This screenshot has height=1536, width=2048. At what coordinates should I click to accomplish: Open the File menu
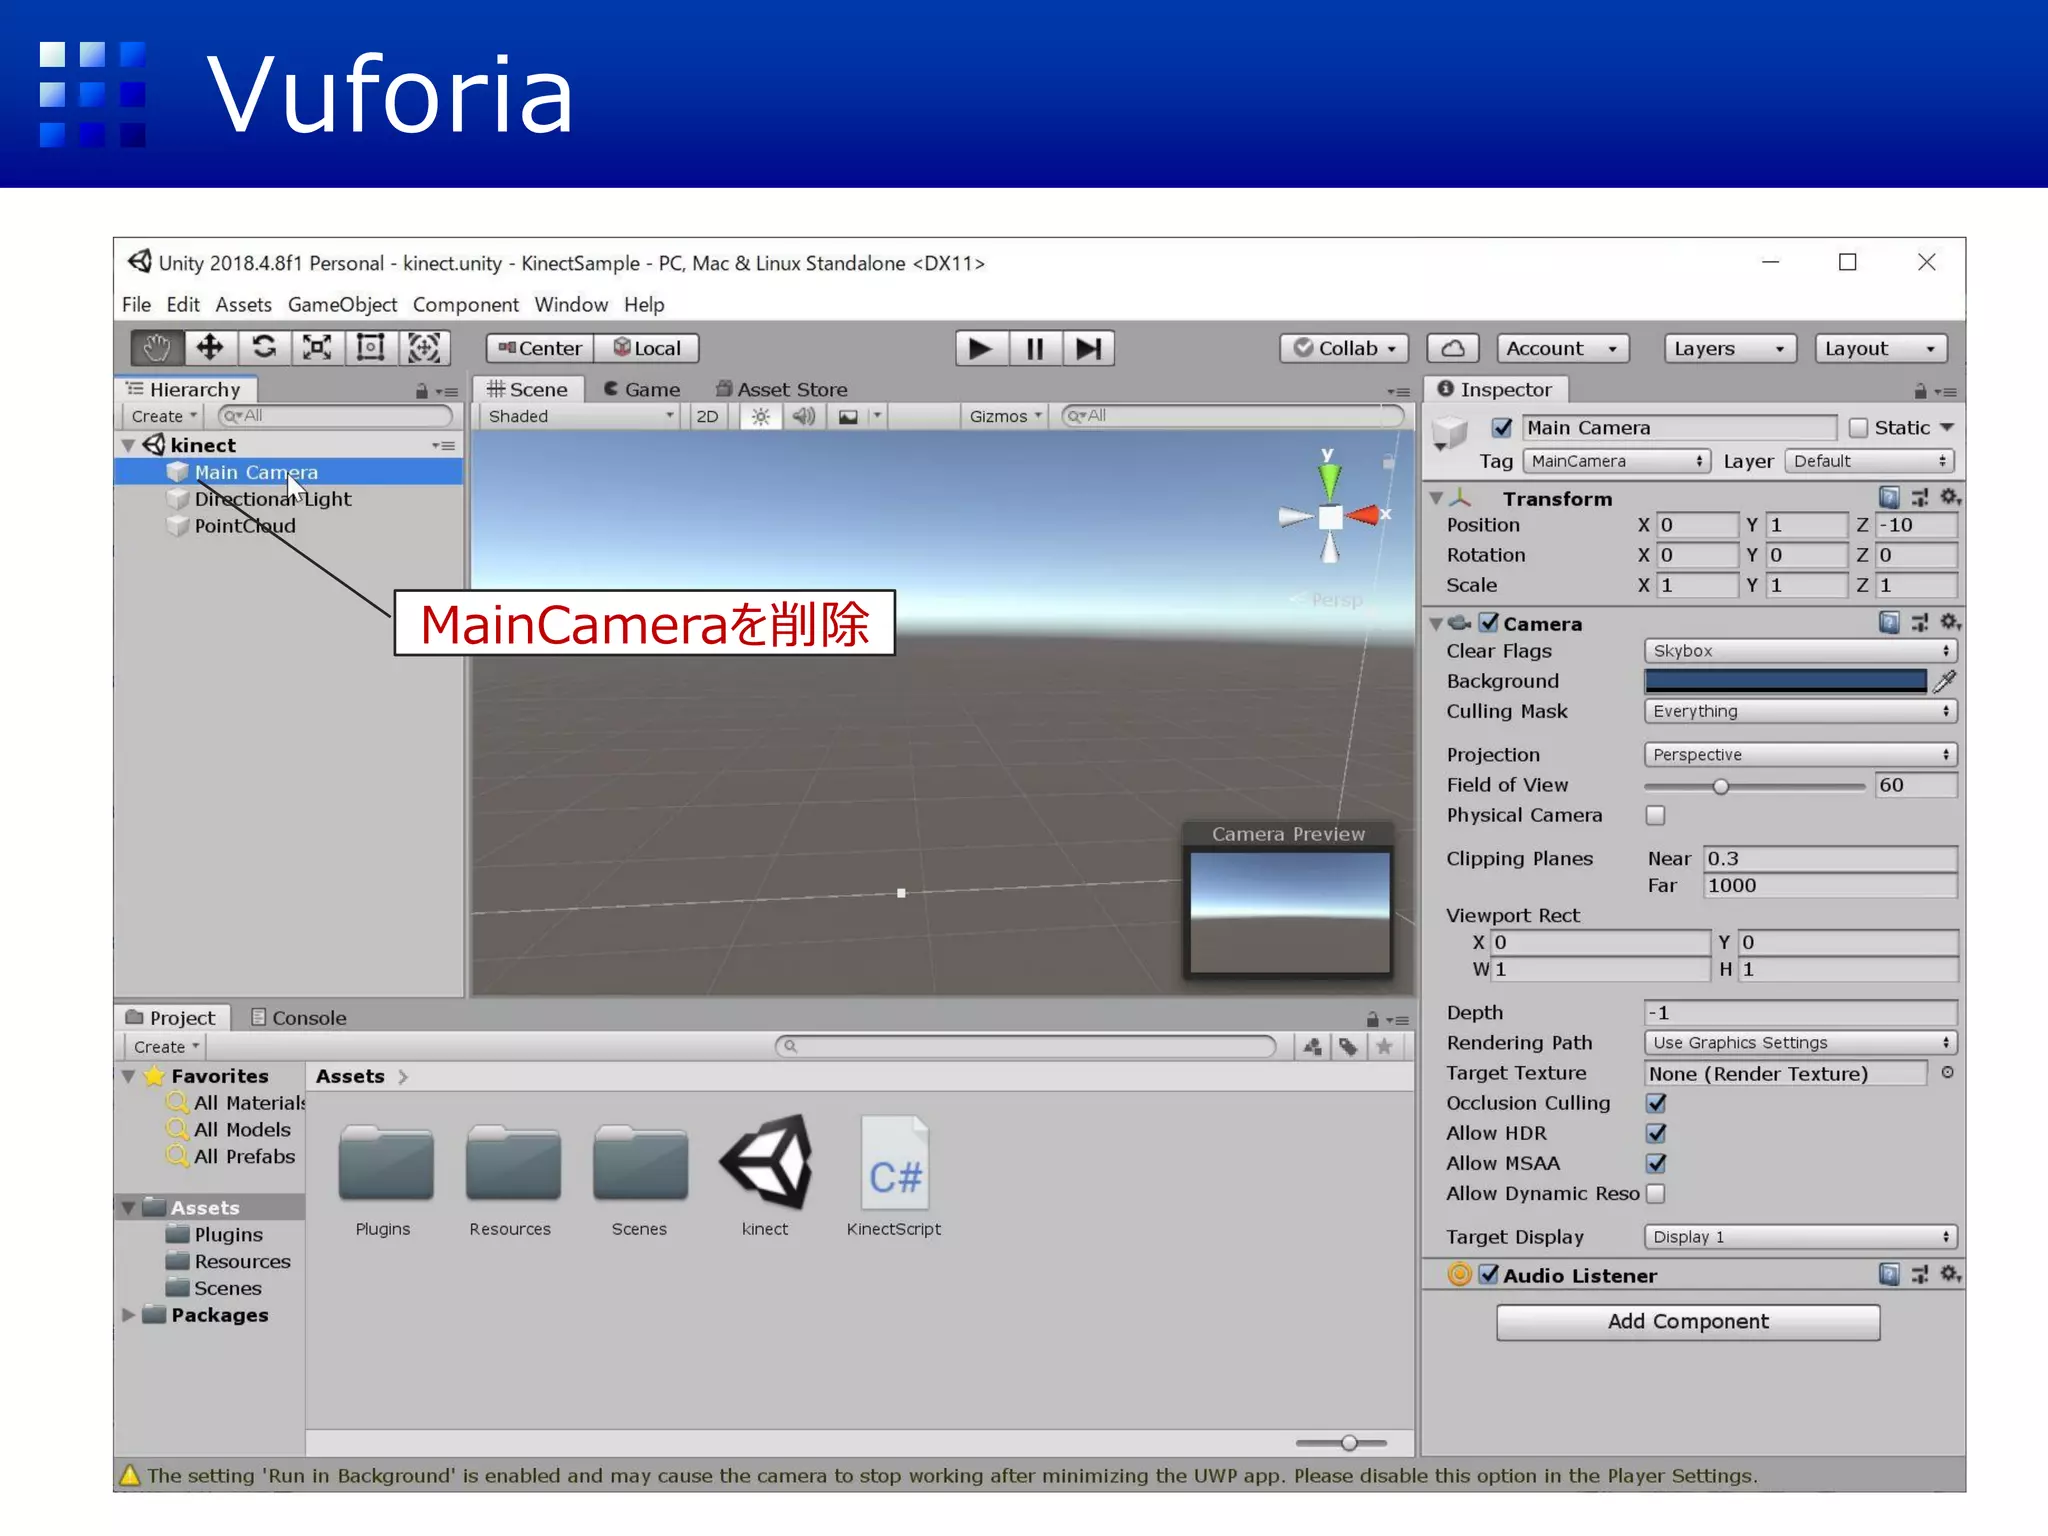(136, 305)
